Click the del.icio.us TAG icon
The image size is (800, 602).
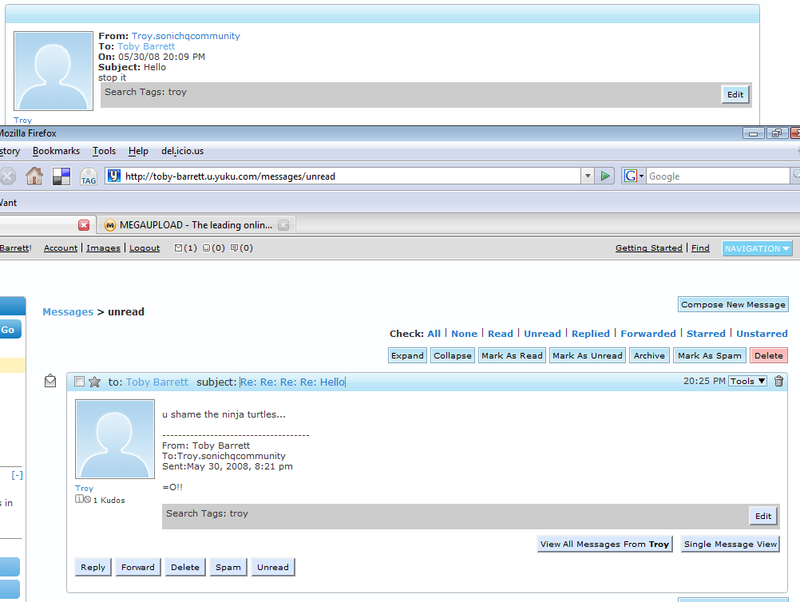(88, 177)
